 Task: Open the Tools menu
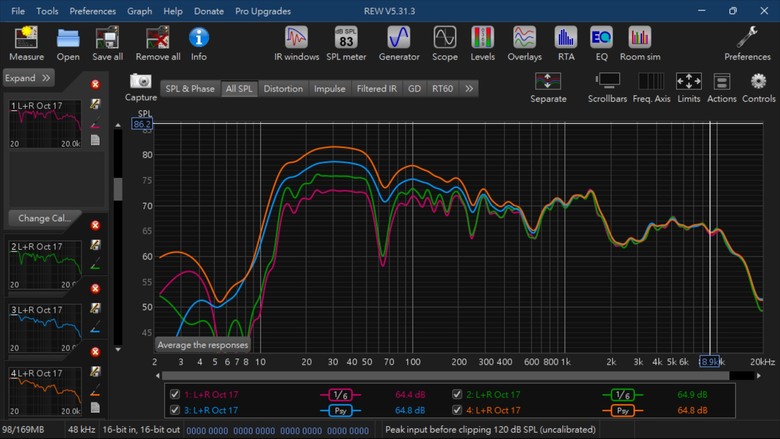[x=47, y=11]
